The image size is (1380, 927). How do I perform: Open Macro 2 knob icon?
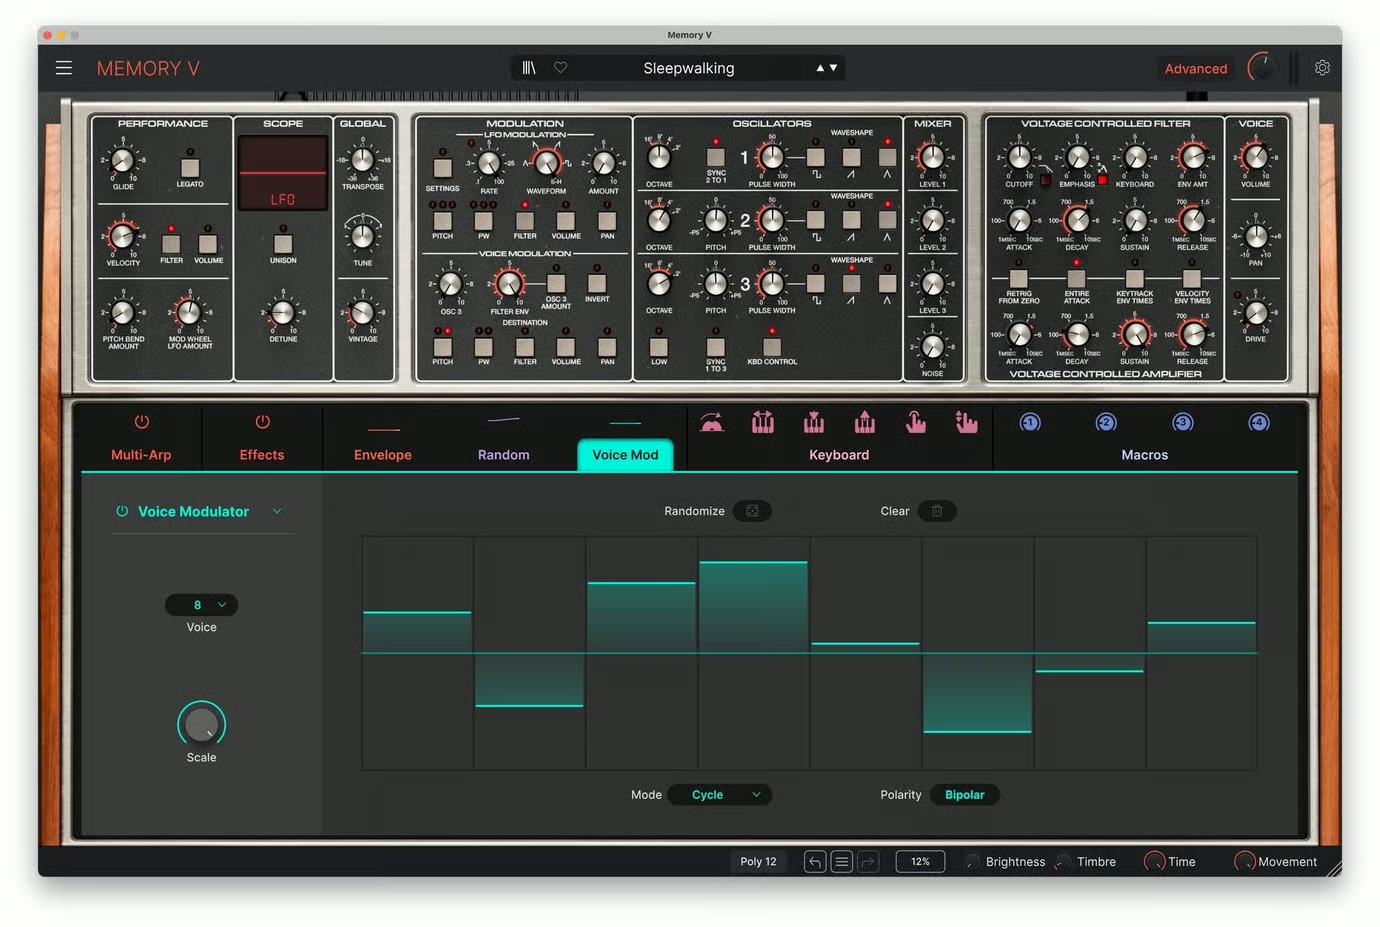(x=1106, y=422)
